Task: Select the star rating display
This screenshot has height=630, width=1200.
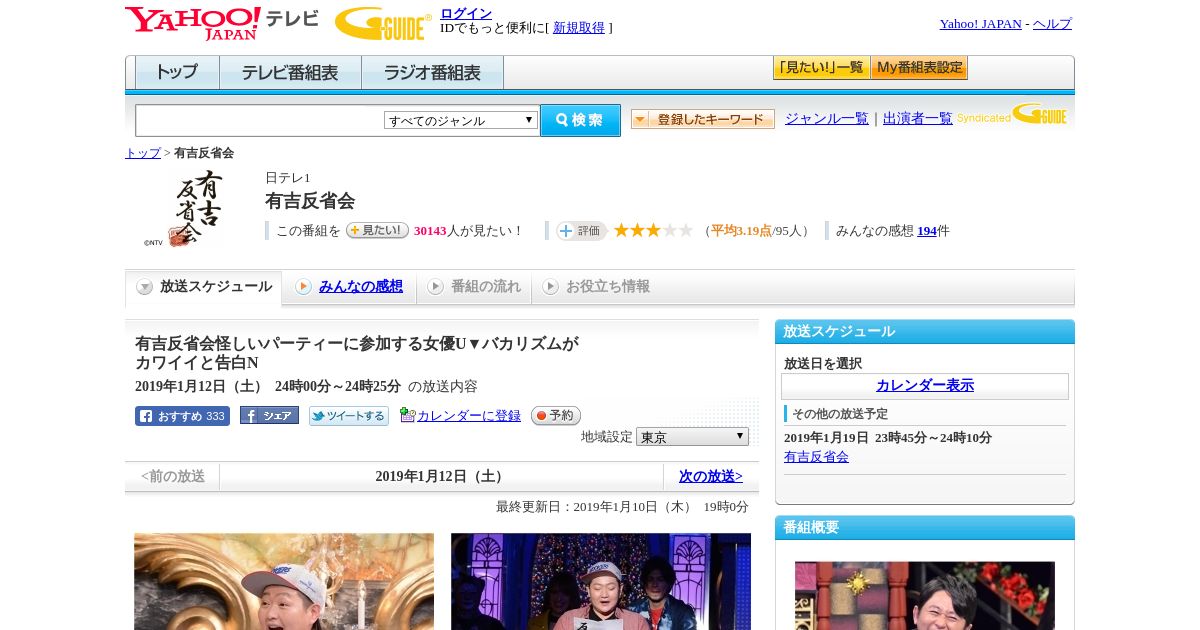Action: click(653, 231)
